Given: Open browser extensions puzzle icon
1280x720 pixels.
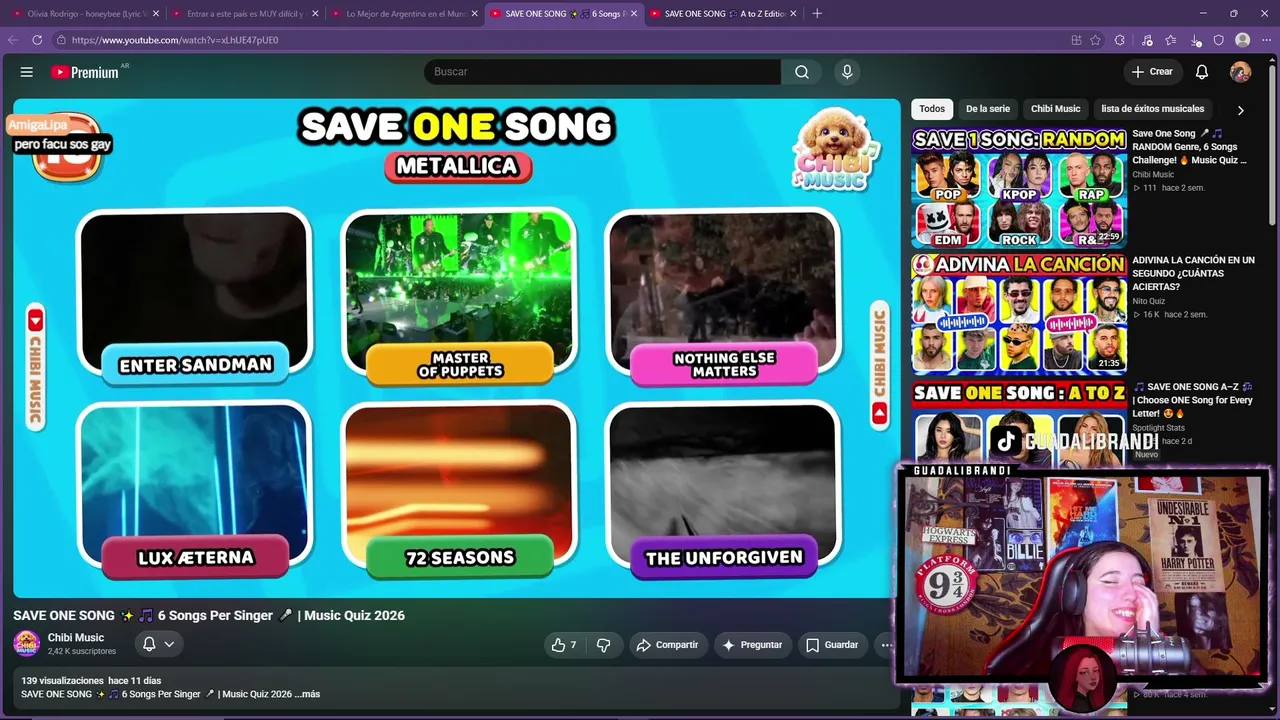Looking at the screenshot, I should [1120, 40].
